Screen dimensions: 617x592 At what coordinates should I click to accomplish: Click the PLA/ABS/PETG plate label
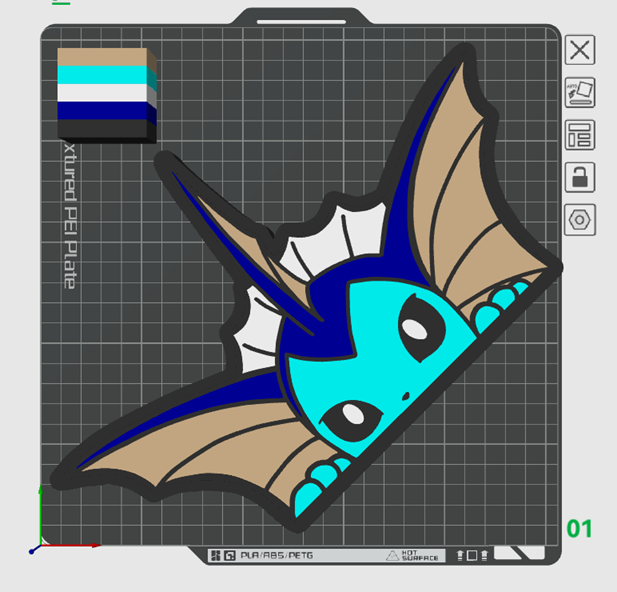point(276,555)
